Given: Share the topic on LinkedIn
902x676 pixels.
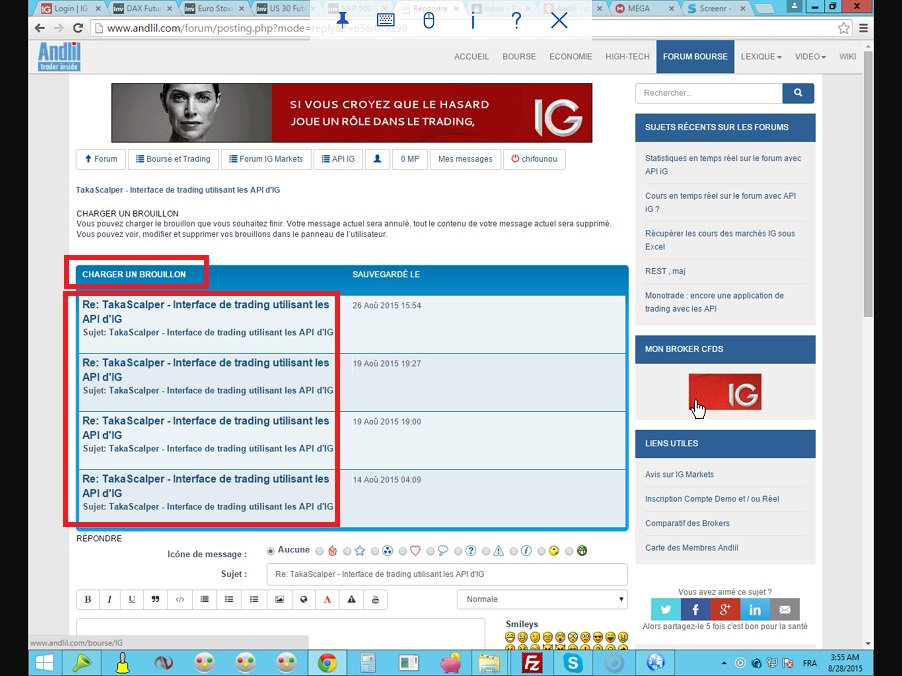Looking at the screenshot, I should 755,609.
